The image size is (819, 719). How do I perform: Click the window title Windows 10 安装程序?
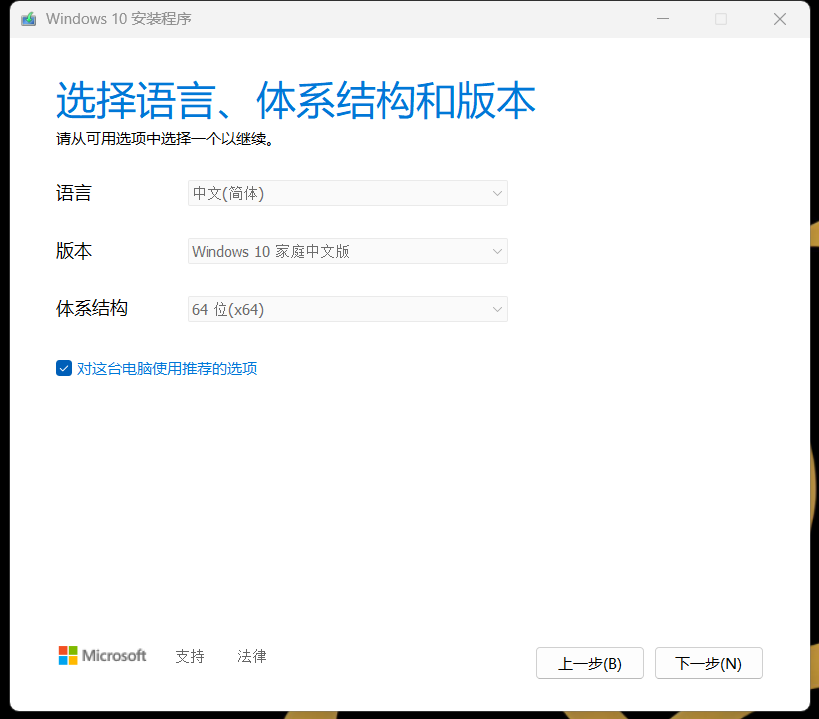pos(119,19)
